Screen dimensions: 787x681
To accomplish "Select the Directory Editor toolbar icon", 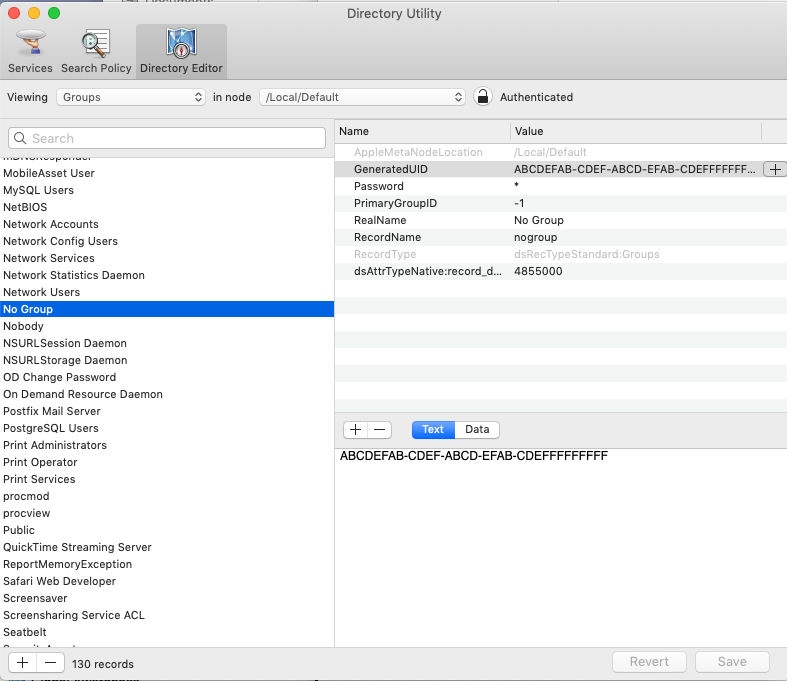I will tap(181, 52).
